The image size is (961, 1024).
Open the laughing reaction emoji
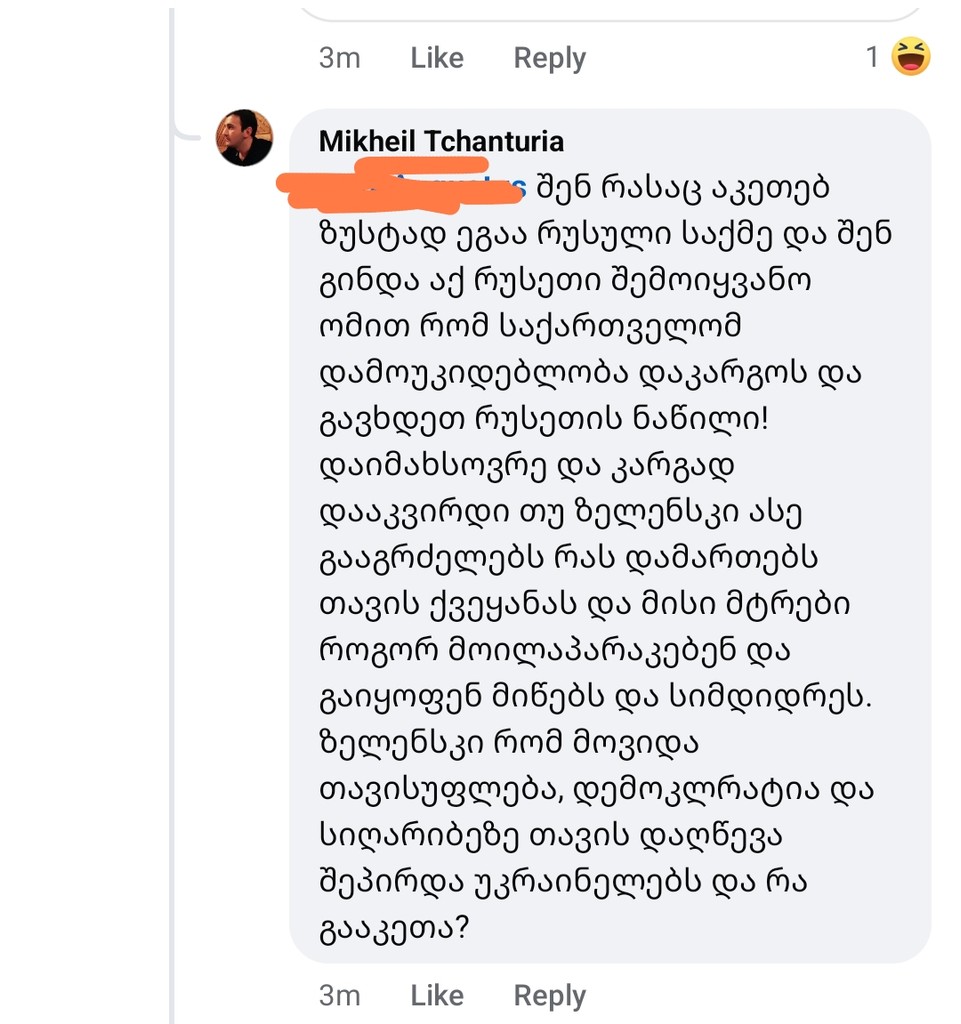910,56
